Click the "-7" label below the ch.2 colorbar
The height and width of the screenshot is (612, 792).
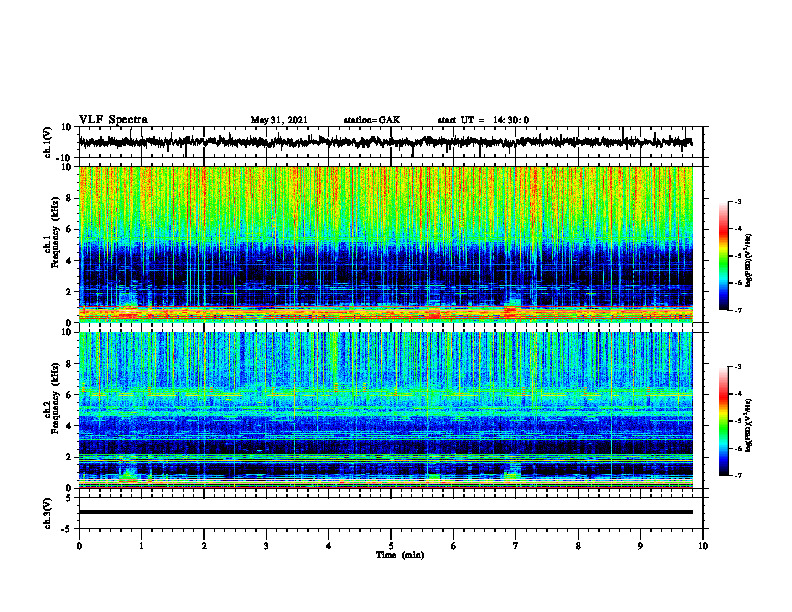(737, 475)
